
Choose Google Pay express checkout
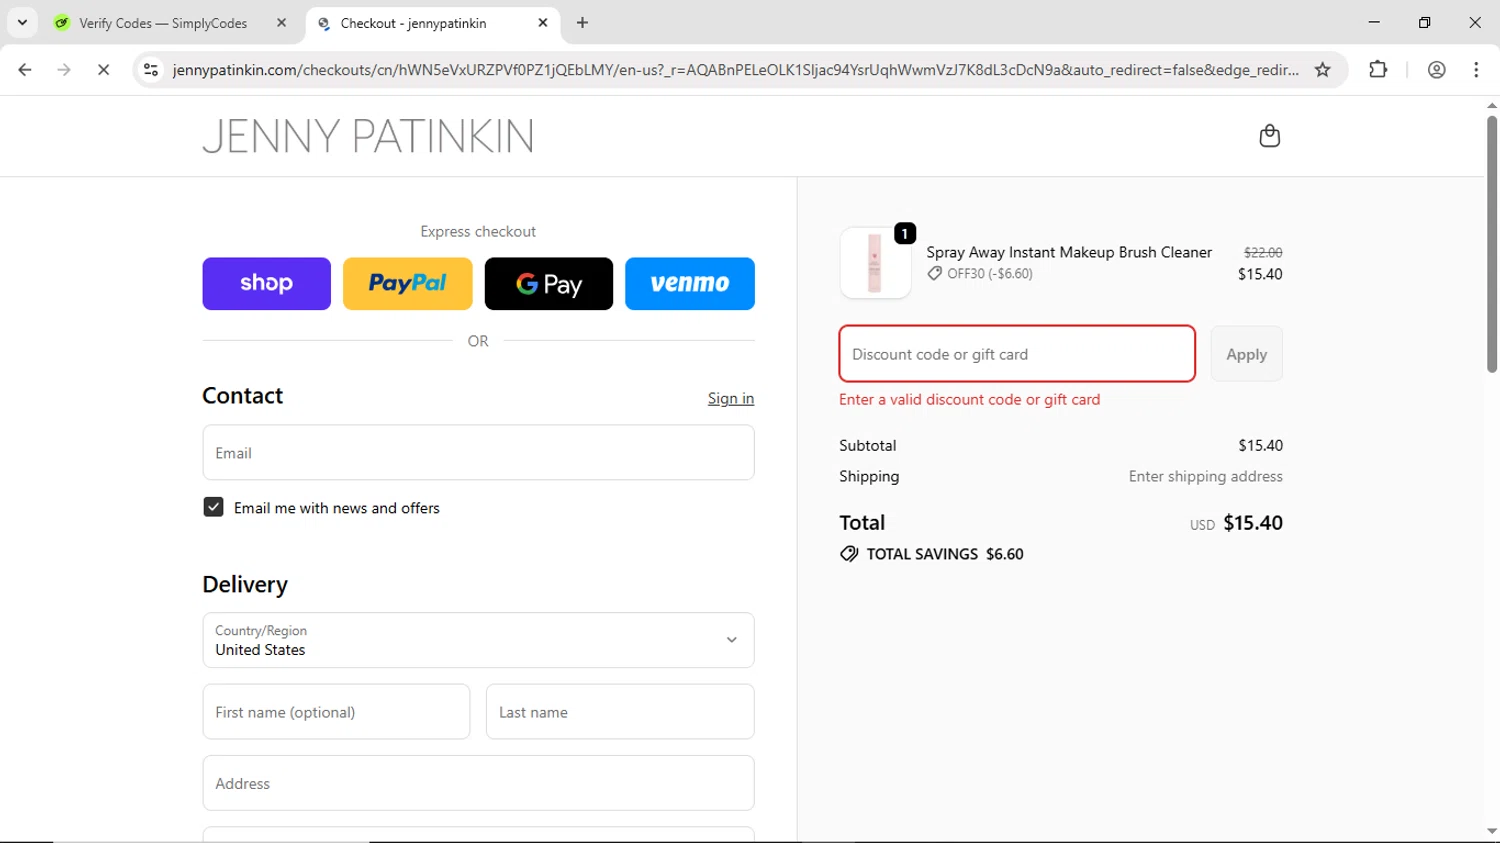coord(549,284)
